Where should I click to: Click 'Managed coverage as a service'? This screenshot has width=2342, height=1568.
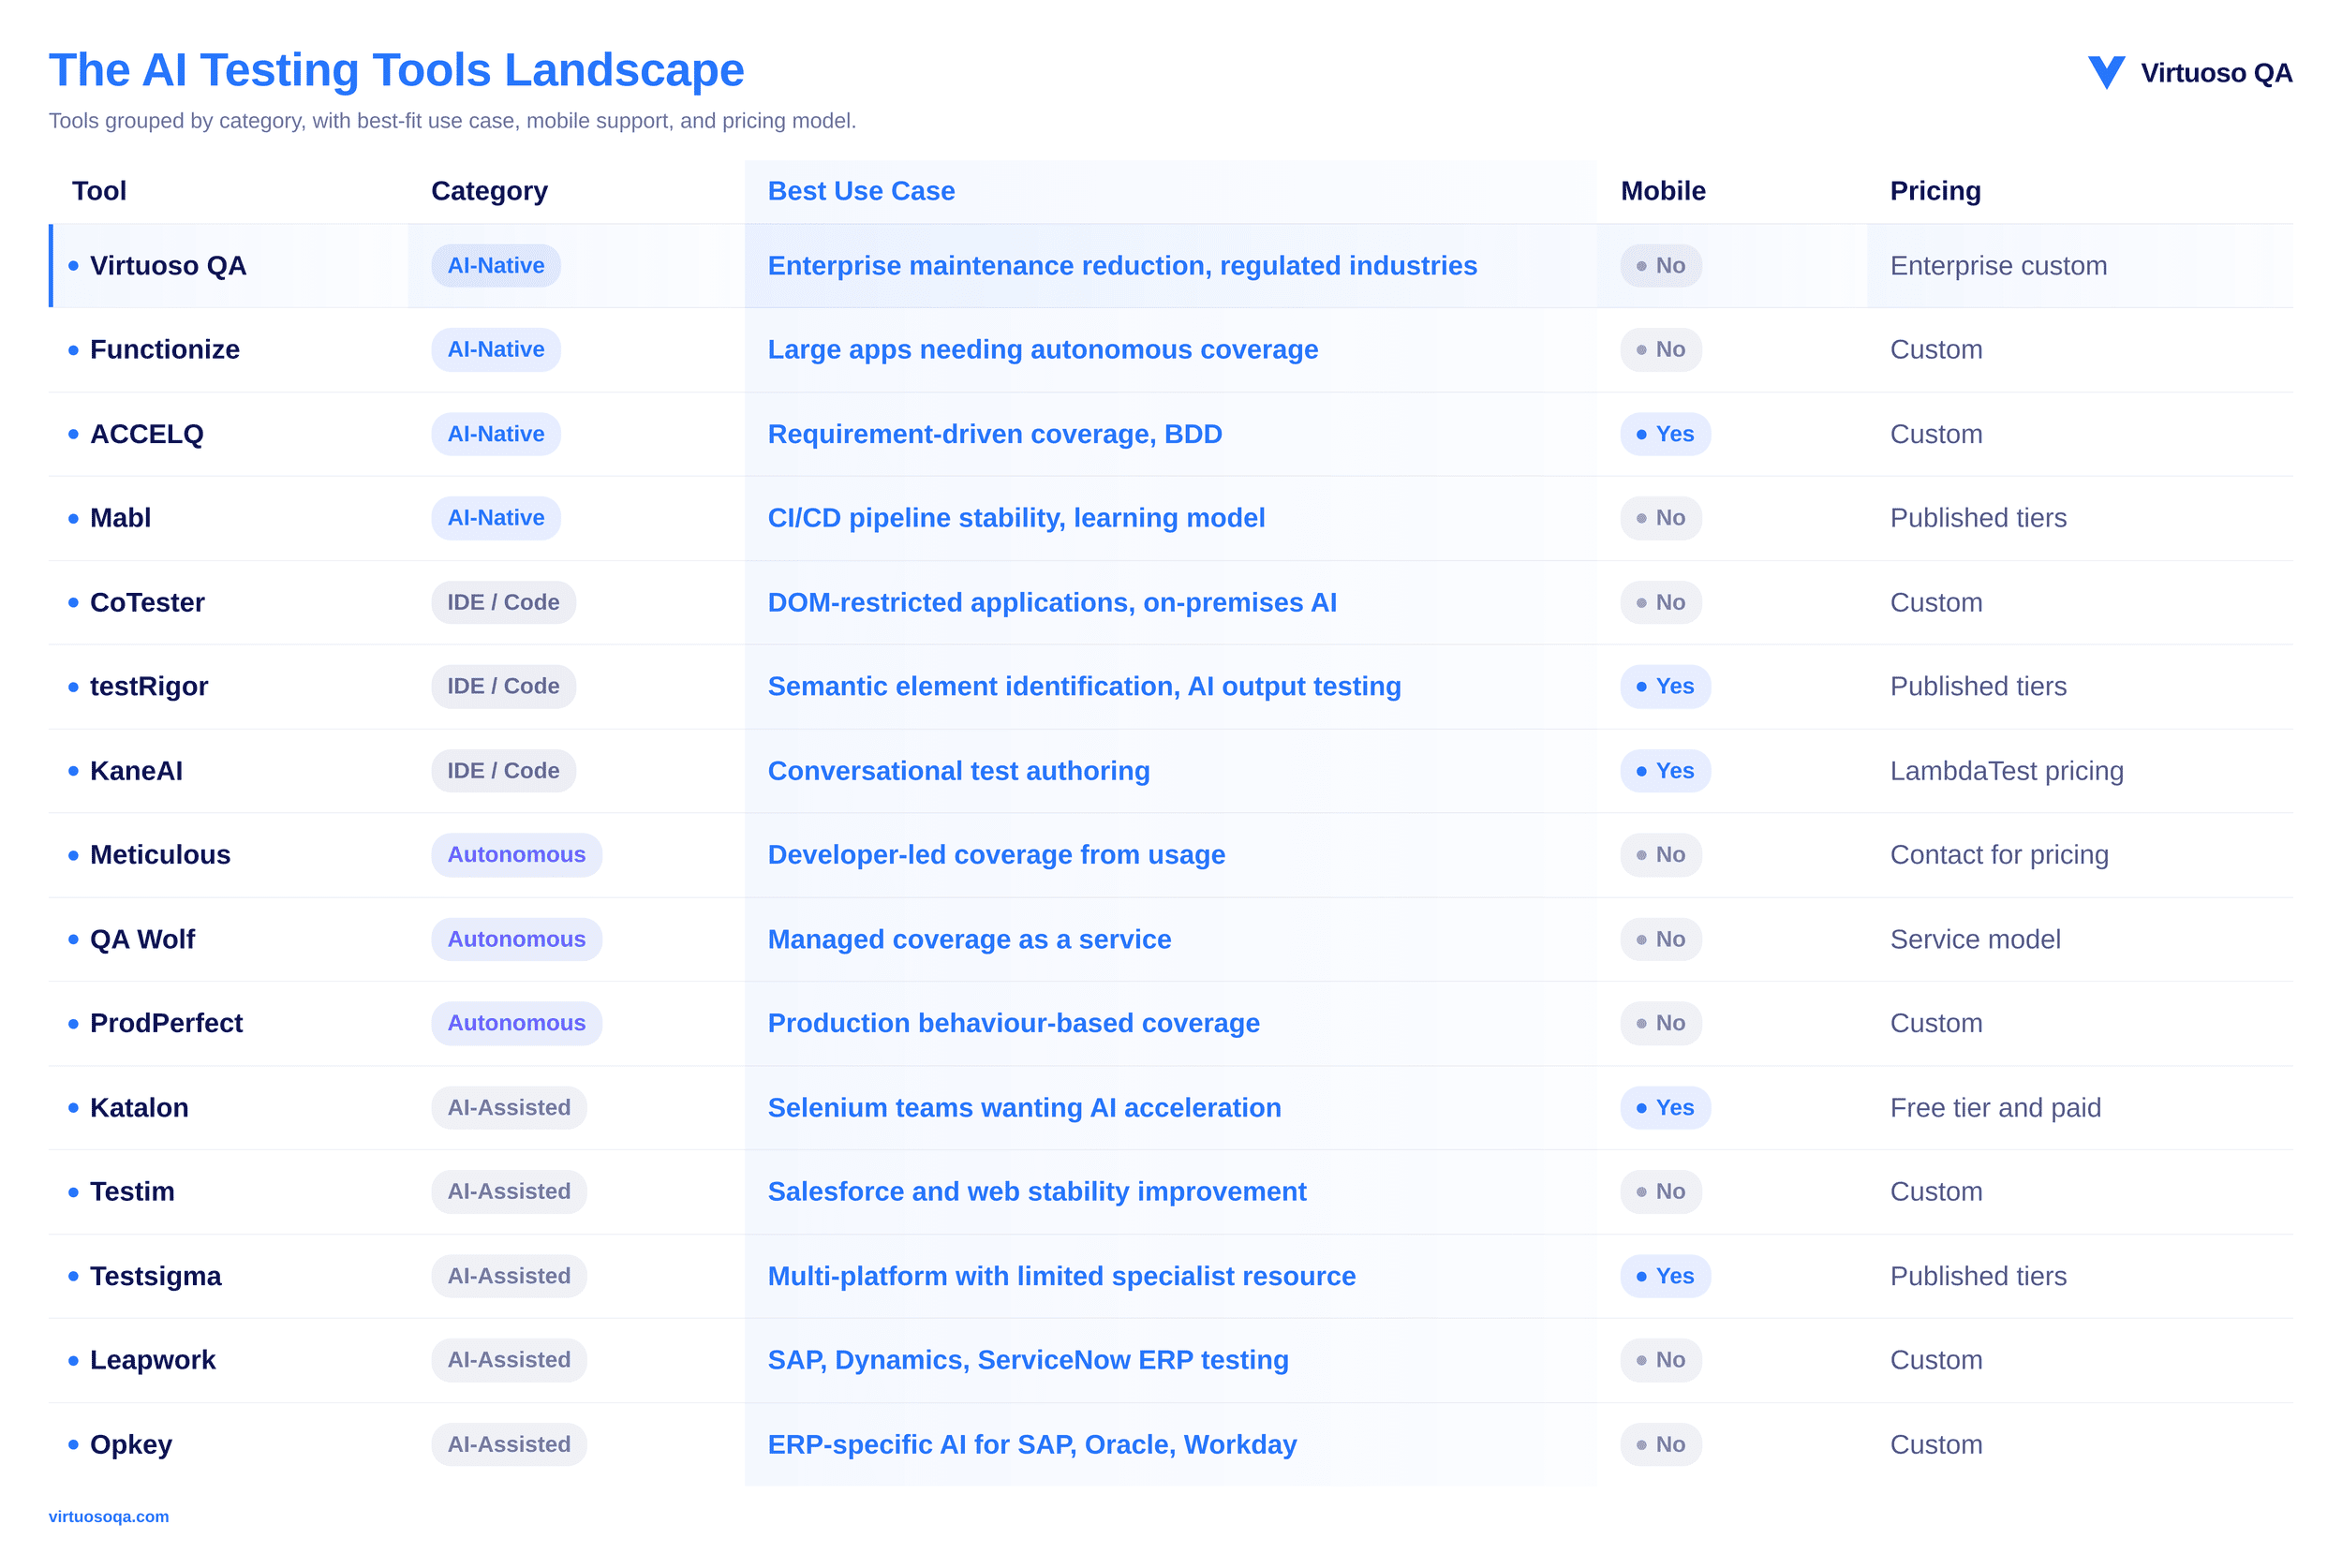(969, 940)
